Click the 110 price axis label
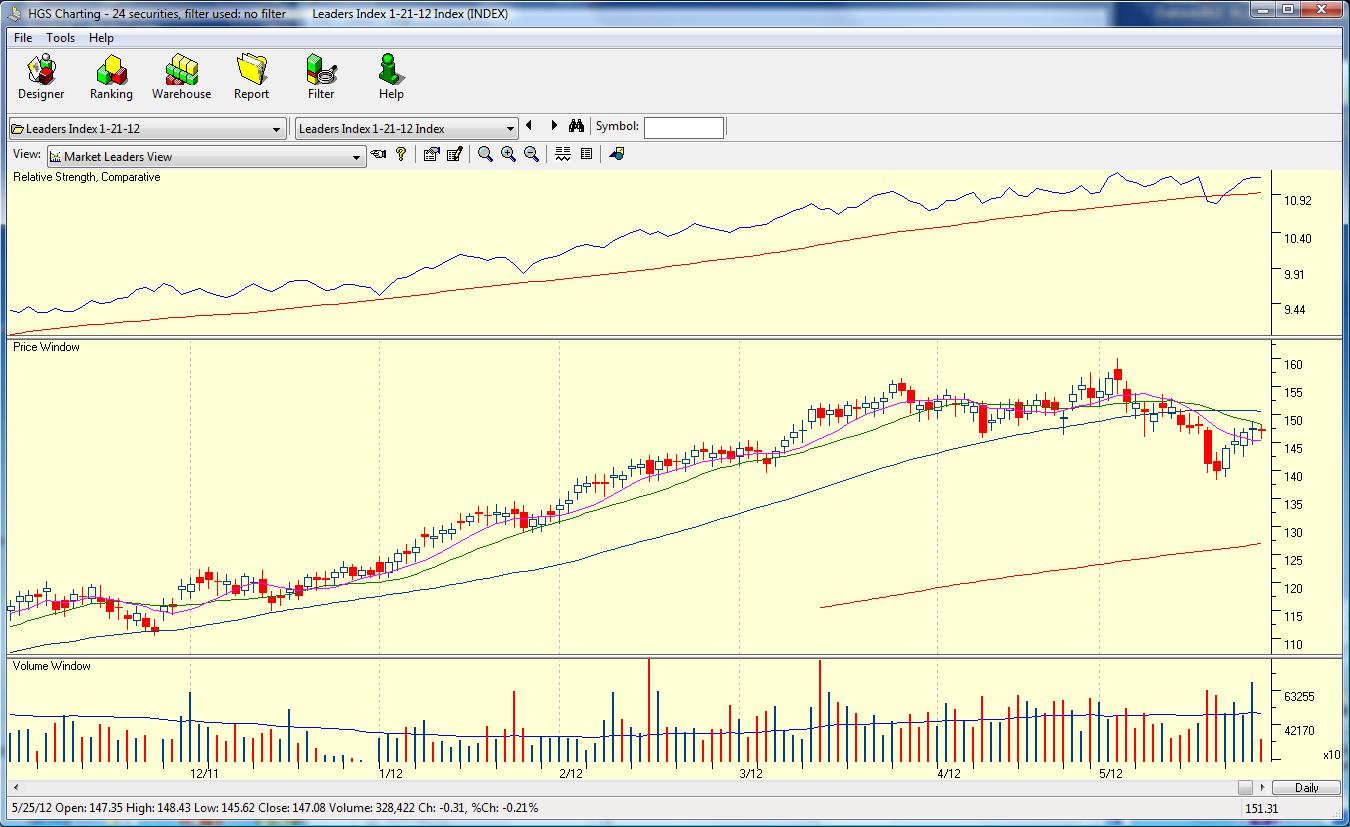 click(1293, 645)
